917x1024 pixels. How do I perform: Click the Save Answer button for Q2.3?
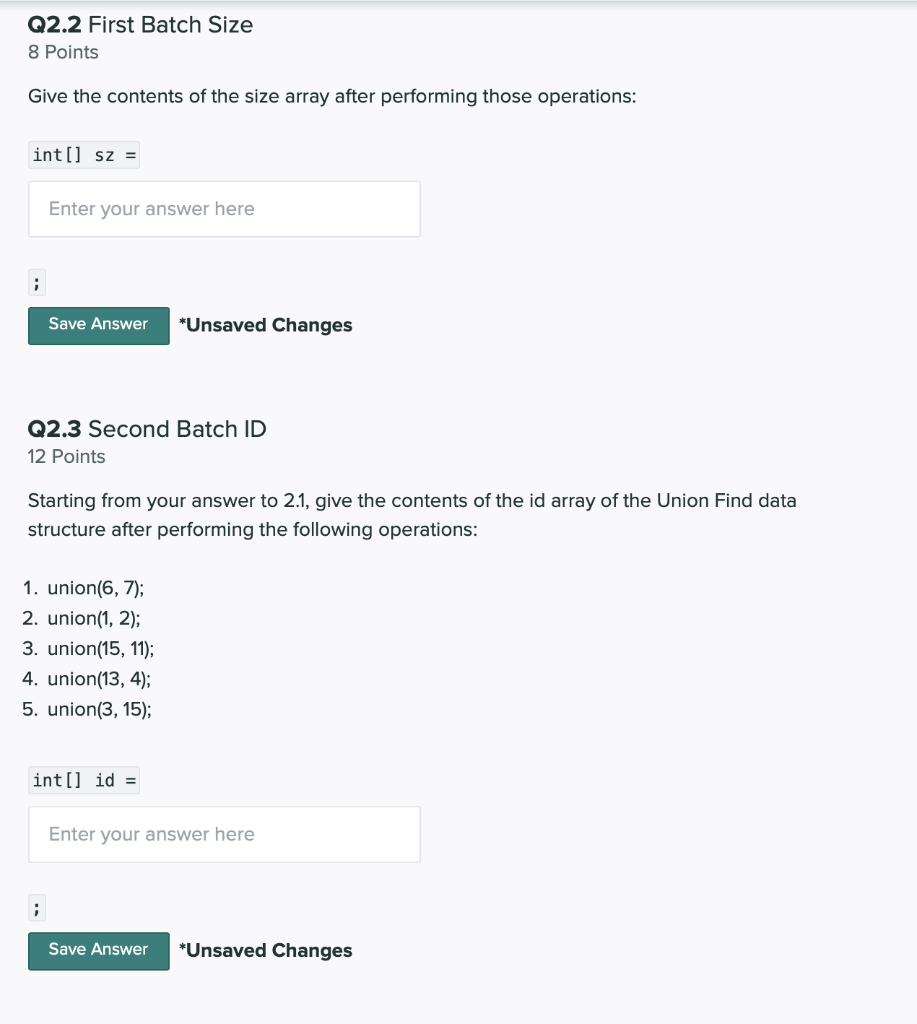98,949
